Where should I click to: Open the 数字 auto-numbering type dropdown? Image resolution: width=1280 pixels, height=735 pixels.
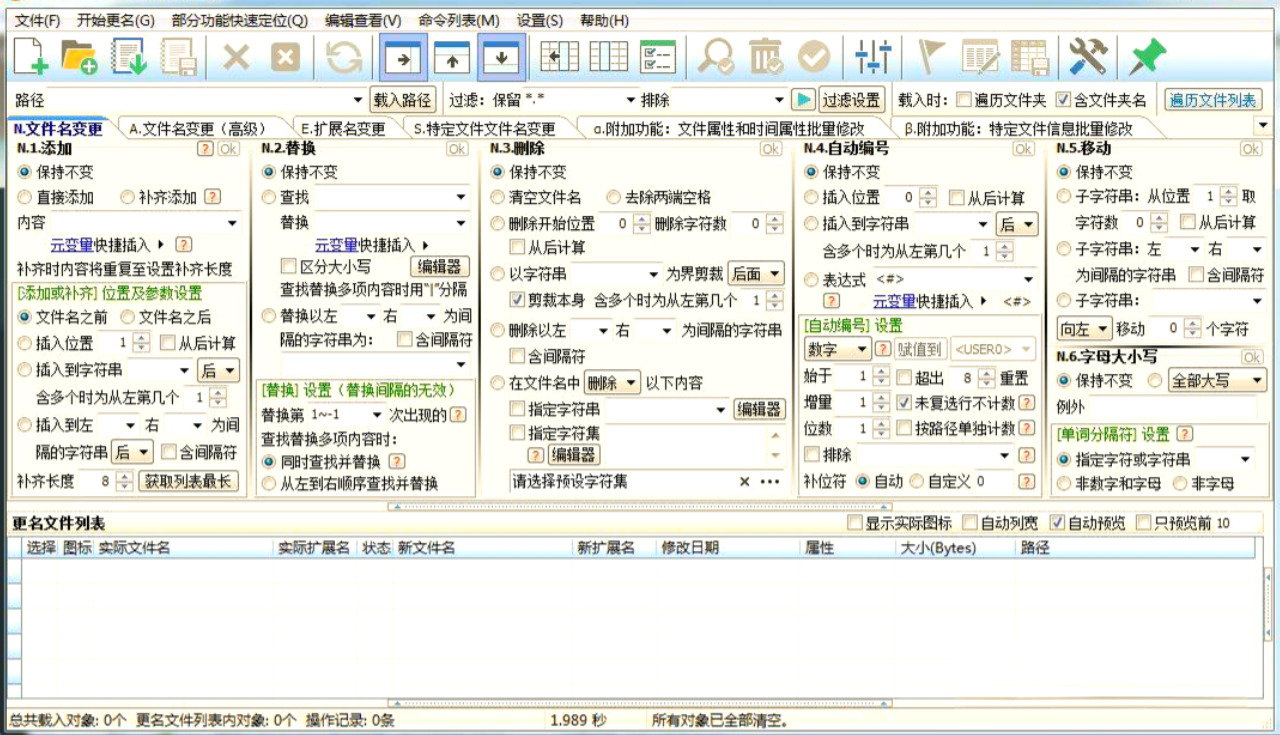tap(838, 349)
